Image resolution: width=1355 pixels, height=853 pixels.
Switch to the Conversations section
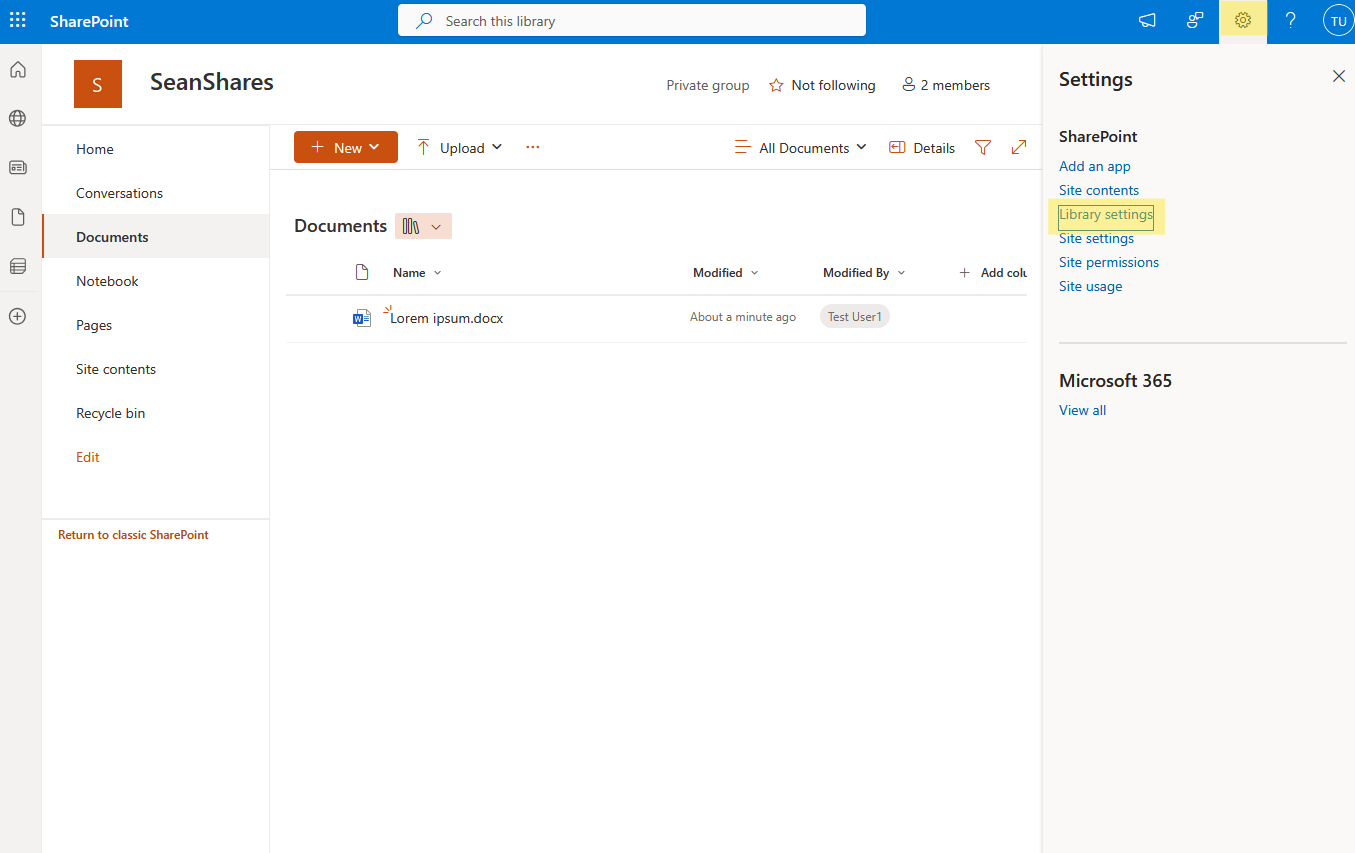coord(119,192)
